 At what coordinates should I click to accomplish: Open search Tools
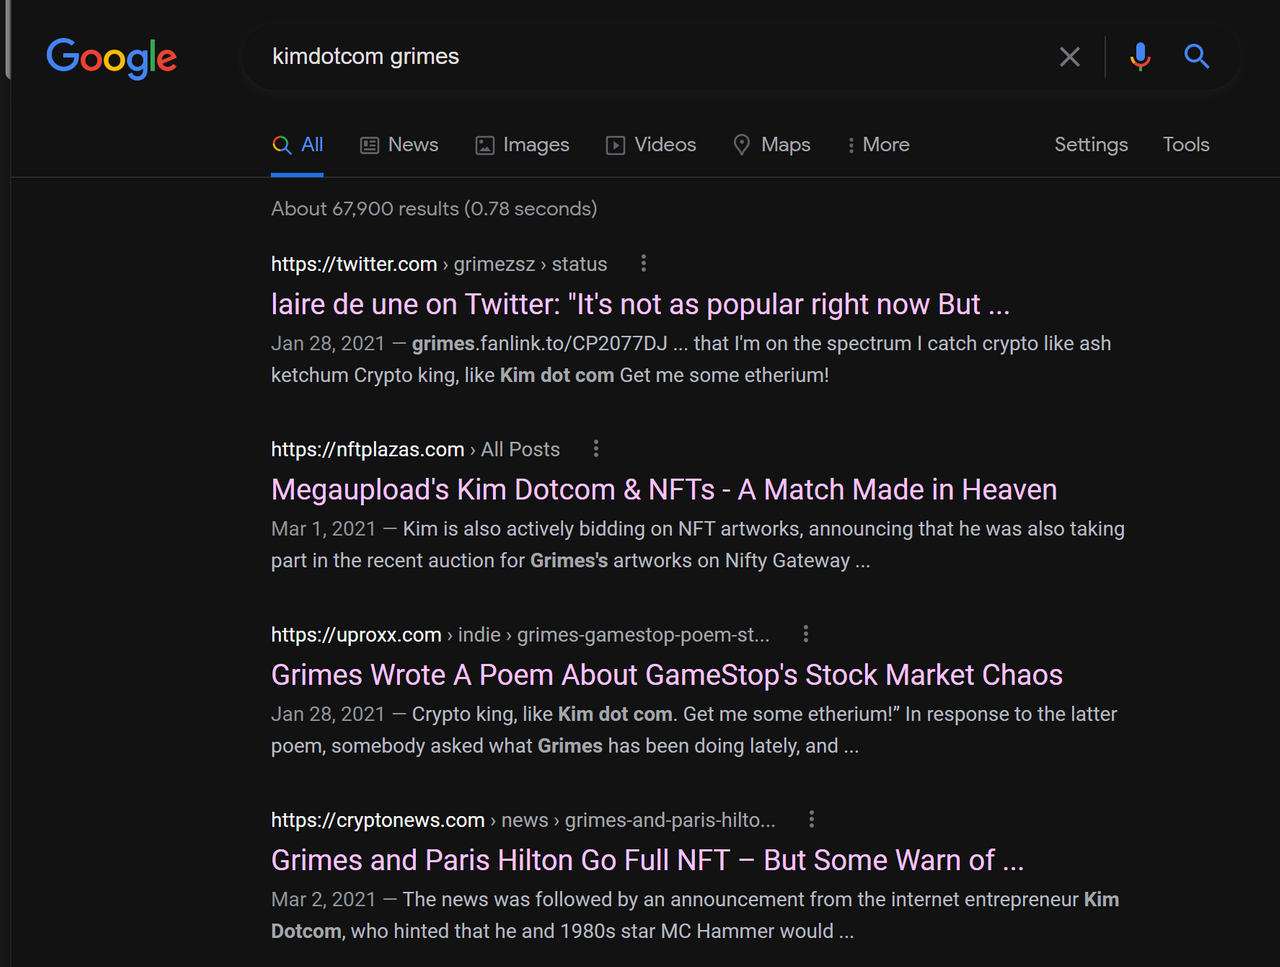point(1186,145)
